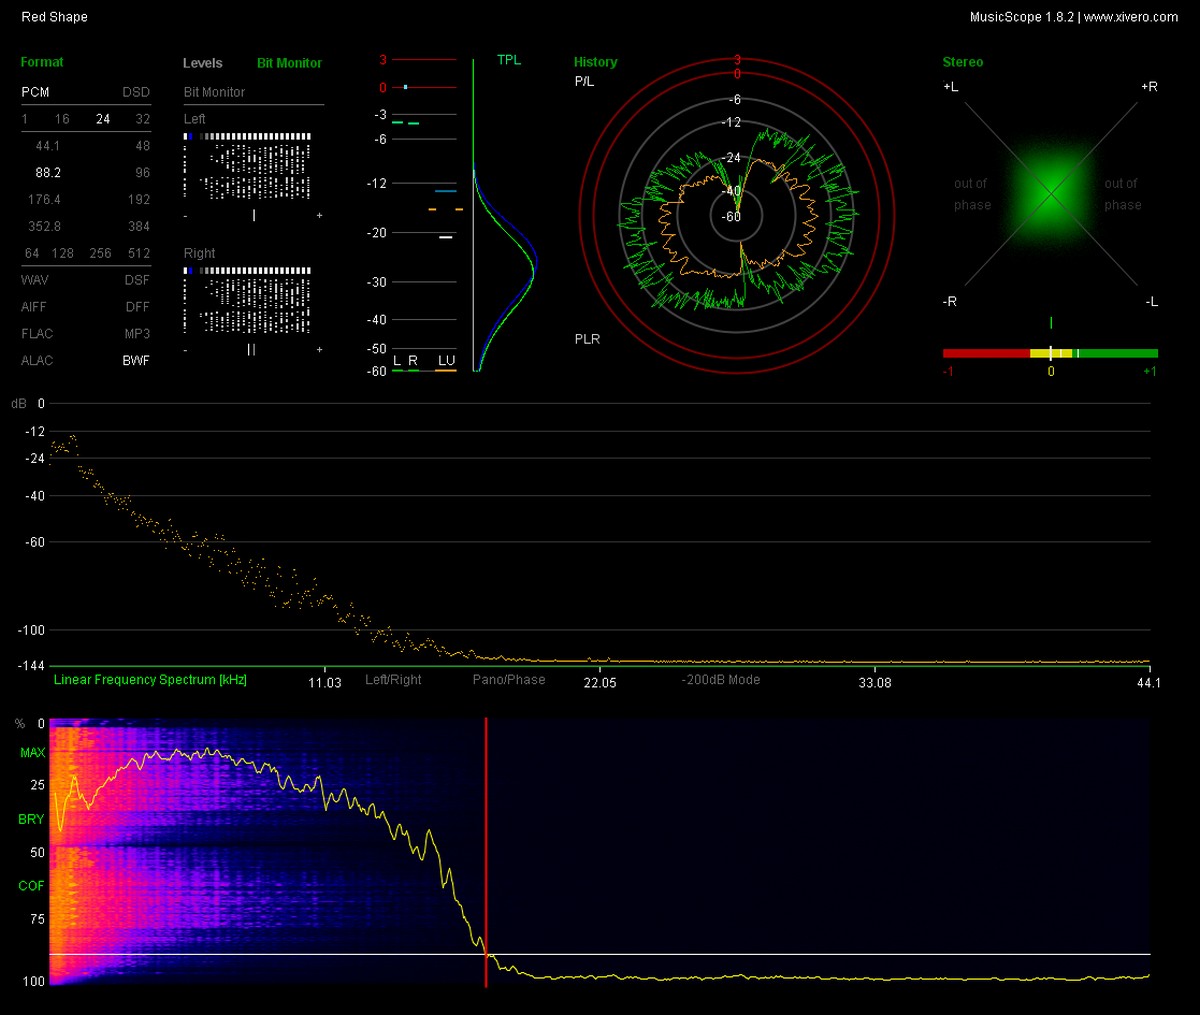This screenshot has height=1015, width=1200.
Task: Click the Right channel bit monitor grid
Action: pos(248,300)
